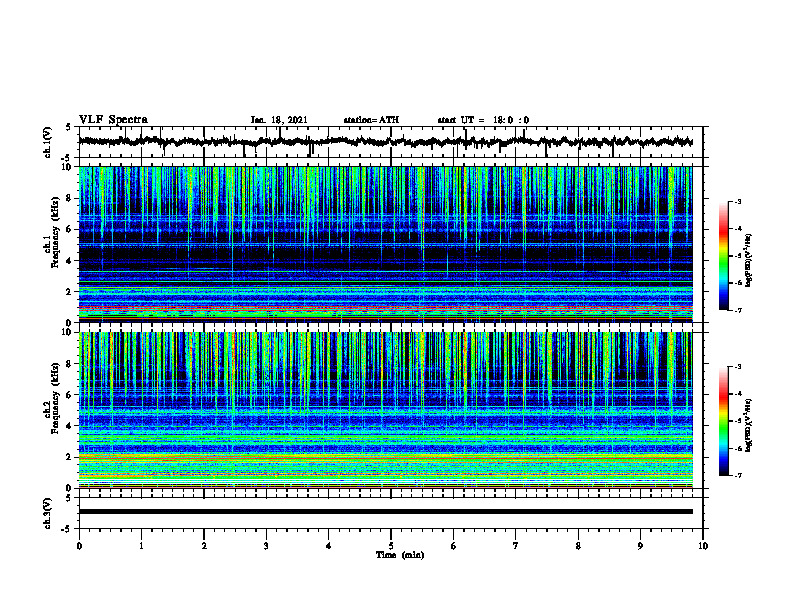Image resolution: width=792 pixels, height=612 pixels.
Task: Click the "Time (min)" x-axis label
Action: (x=400, y=555)
